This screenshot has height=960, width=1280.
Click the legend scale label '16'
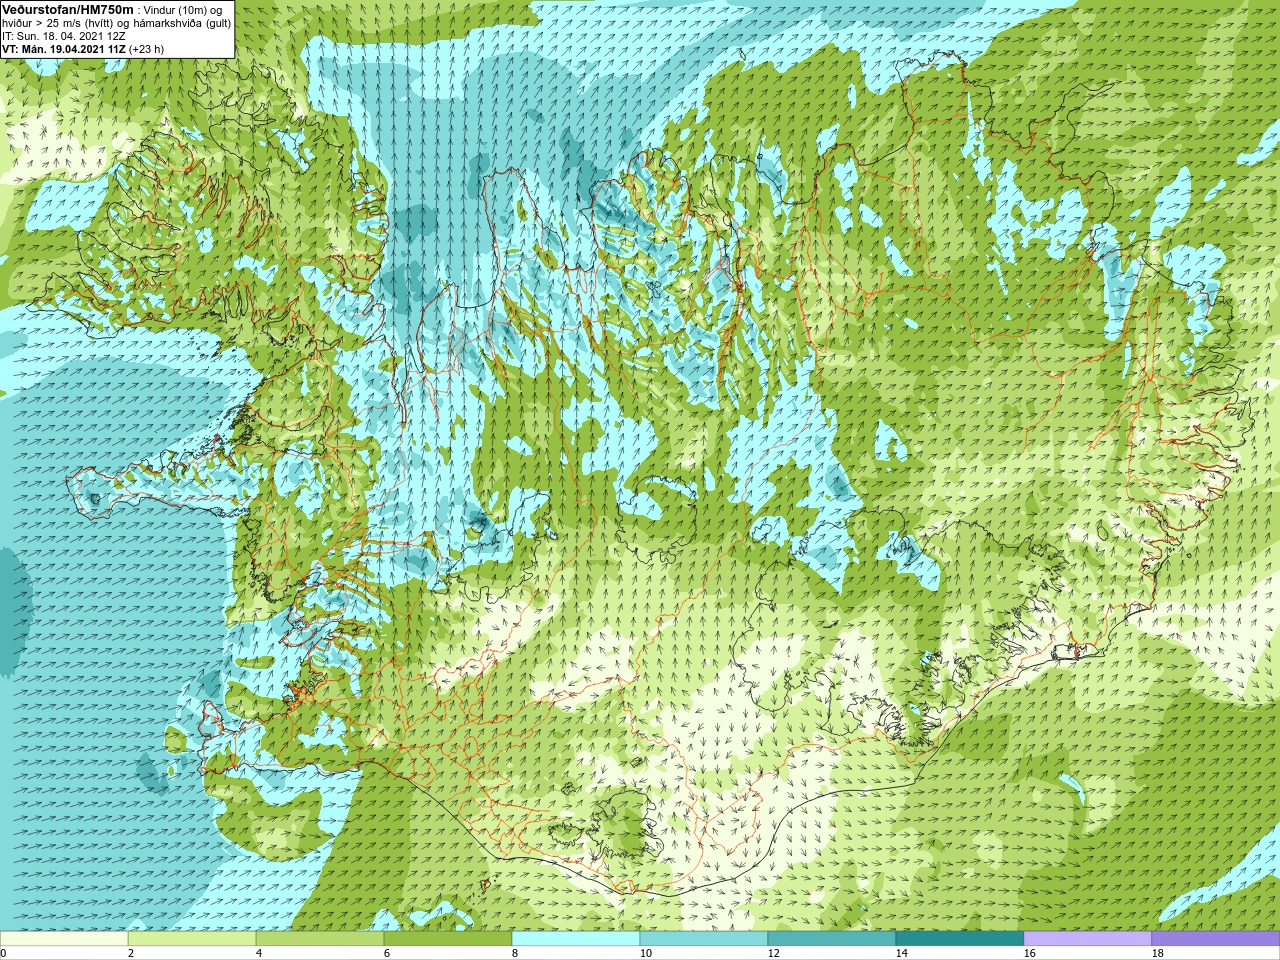1029,953
